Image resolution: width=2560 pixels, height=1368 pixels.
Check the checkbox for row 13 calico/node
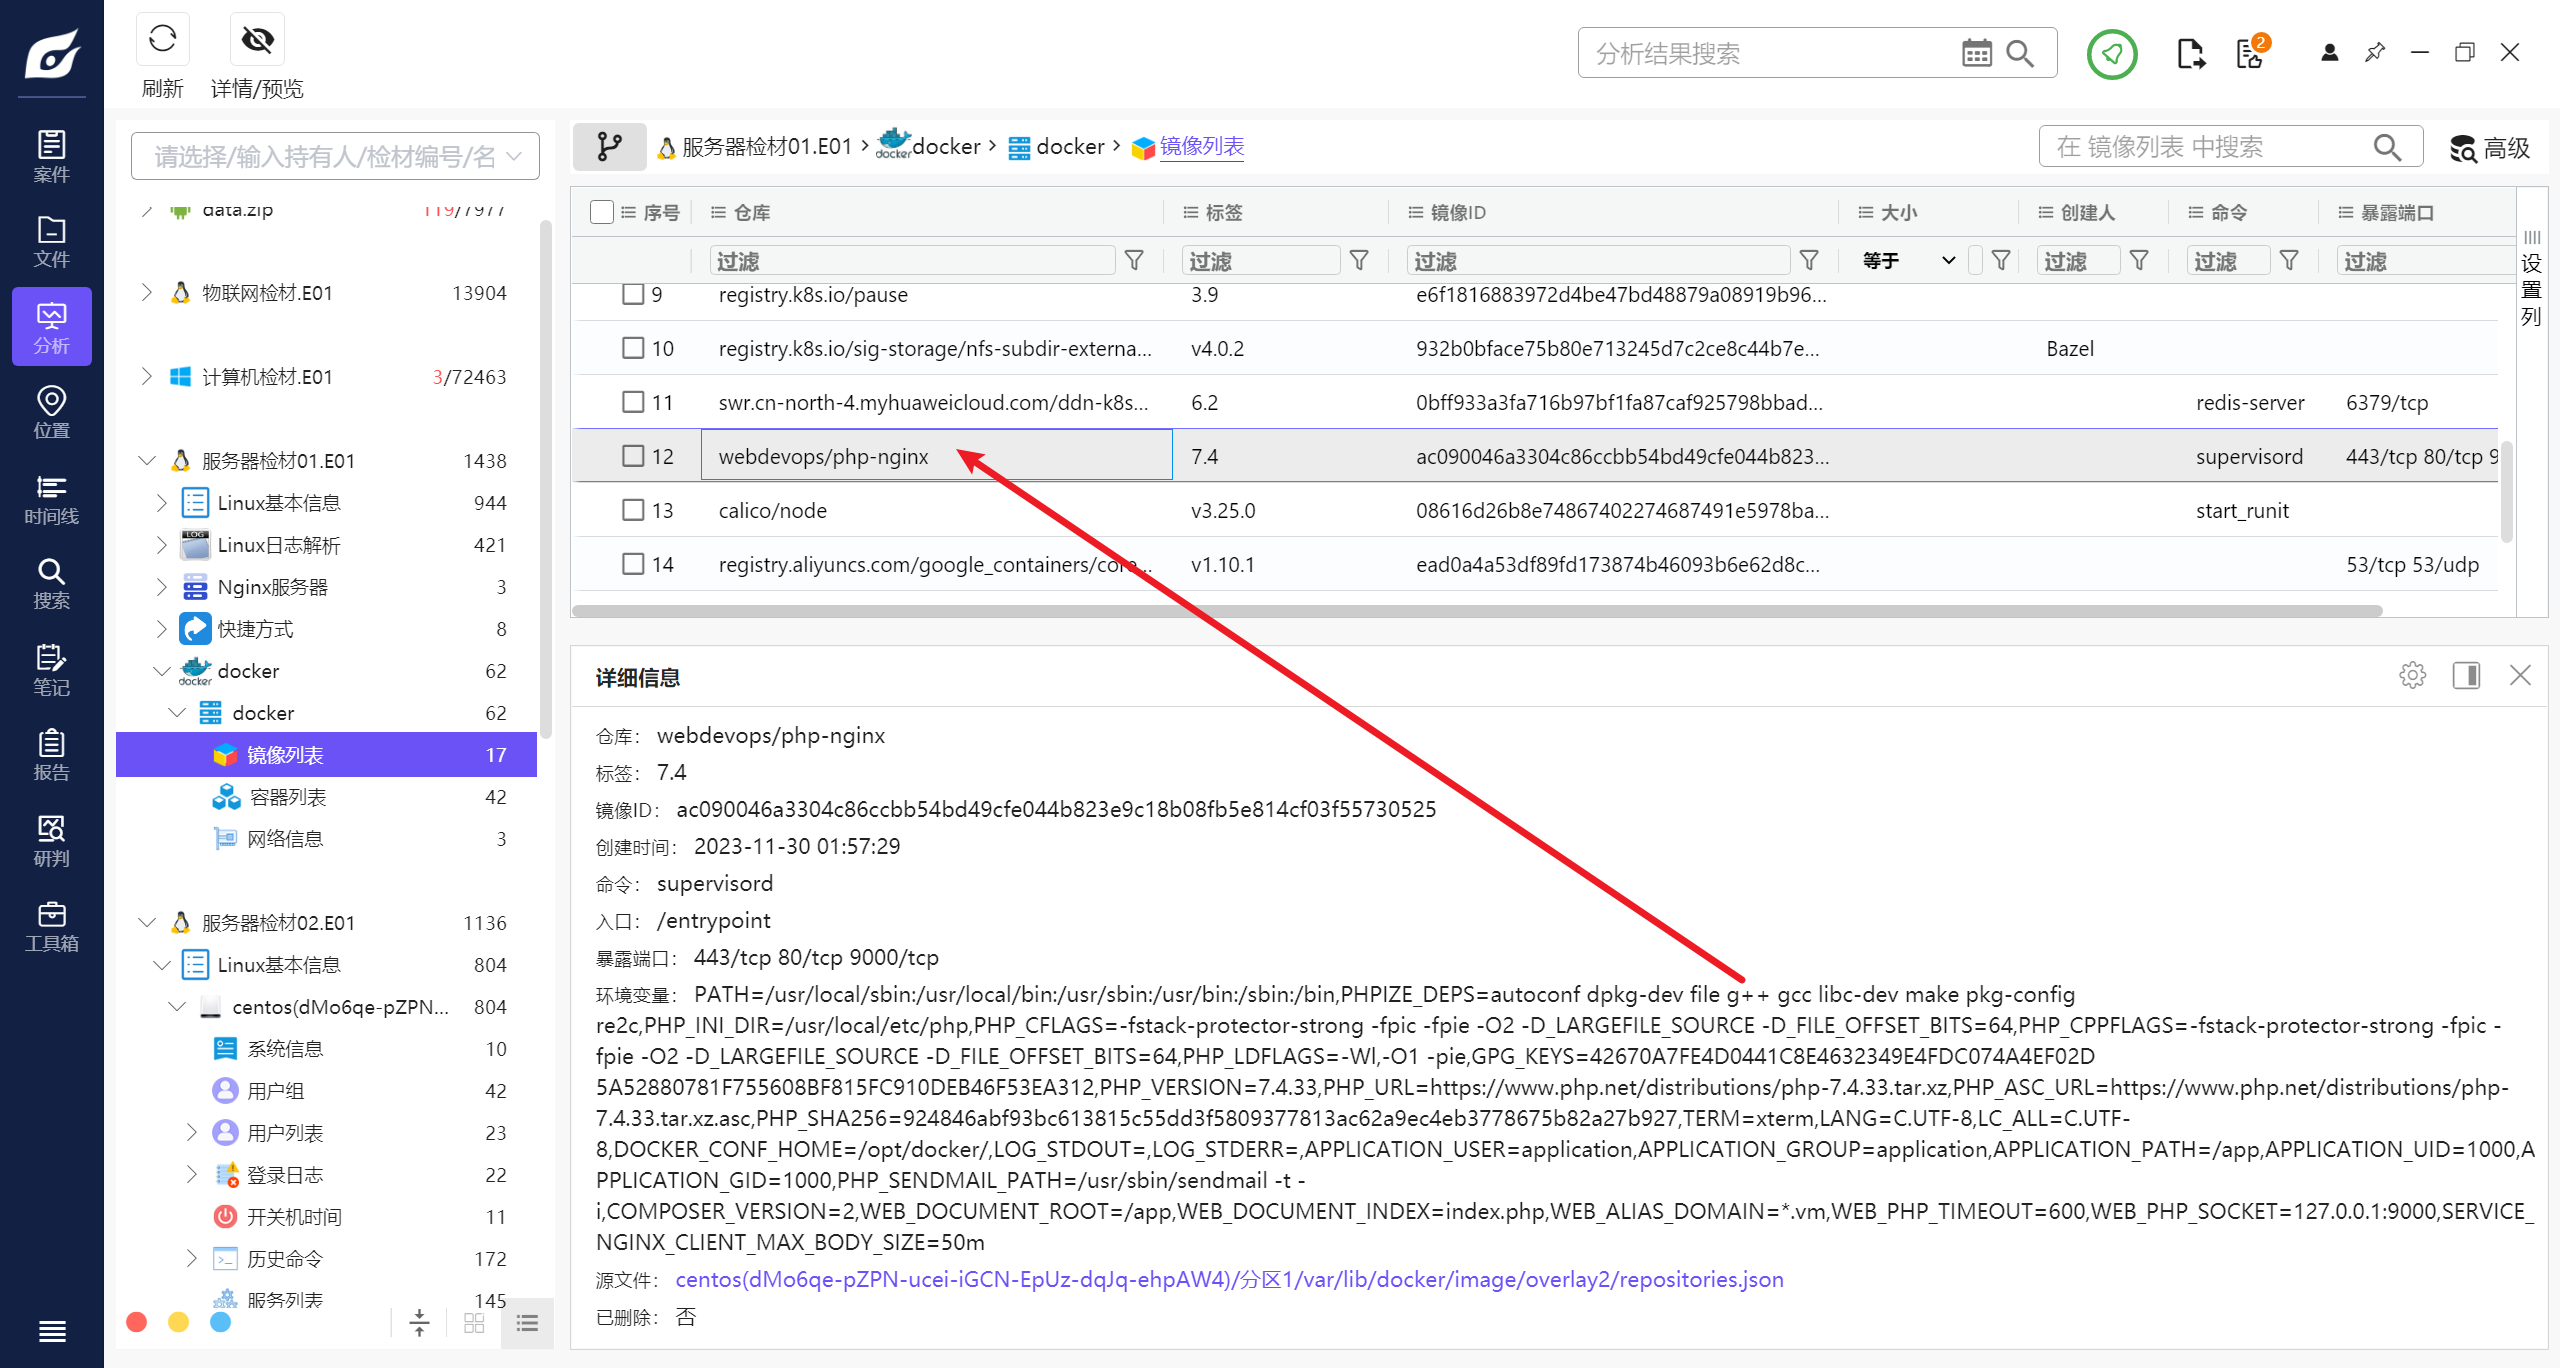click(x=633, y=510)
